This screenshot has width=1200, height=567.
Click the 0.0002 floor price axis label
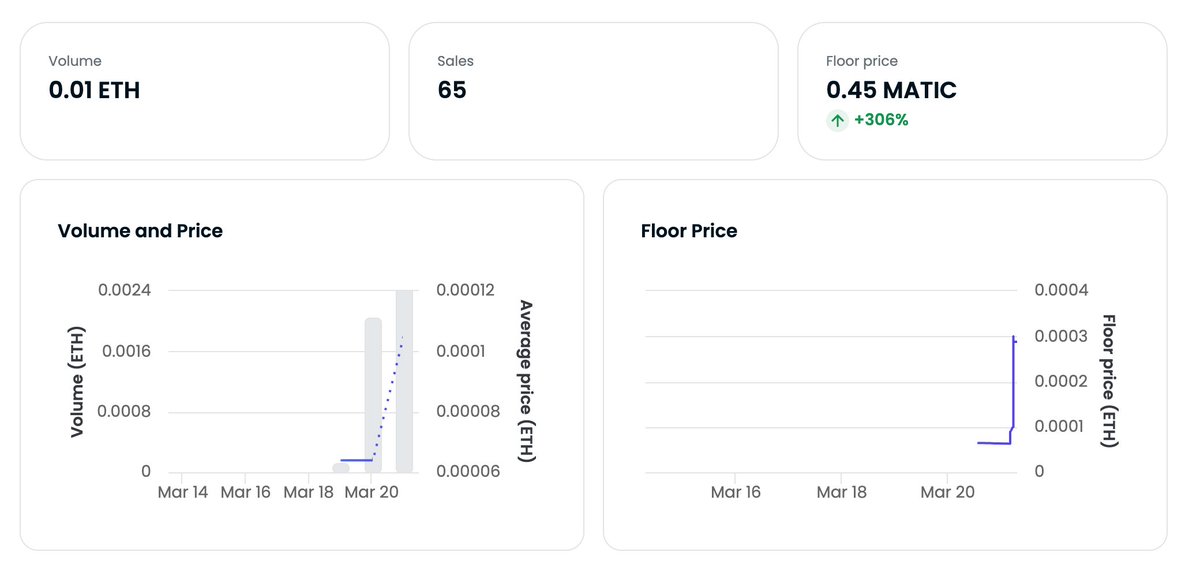pyautogui.click(x=1061, y=381)
